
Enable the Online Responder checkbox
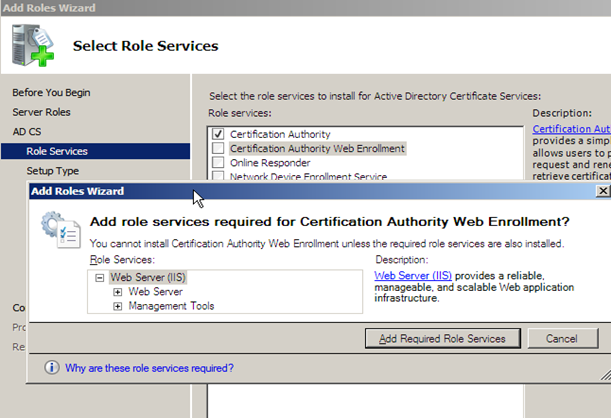(218, 162)
